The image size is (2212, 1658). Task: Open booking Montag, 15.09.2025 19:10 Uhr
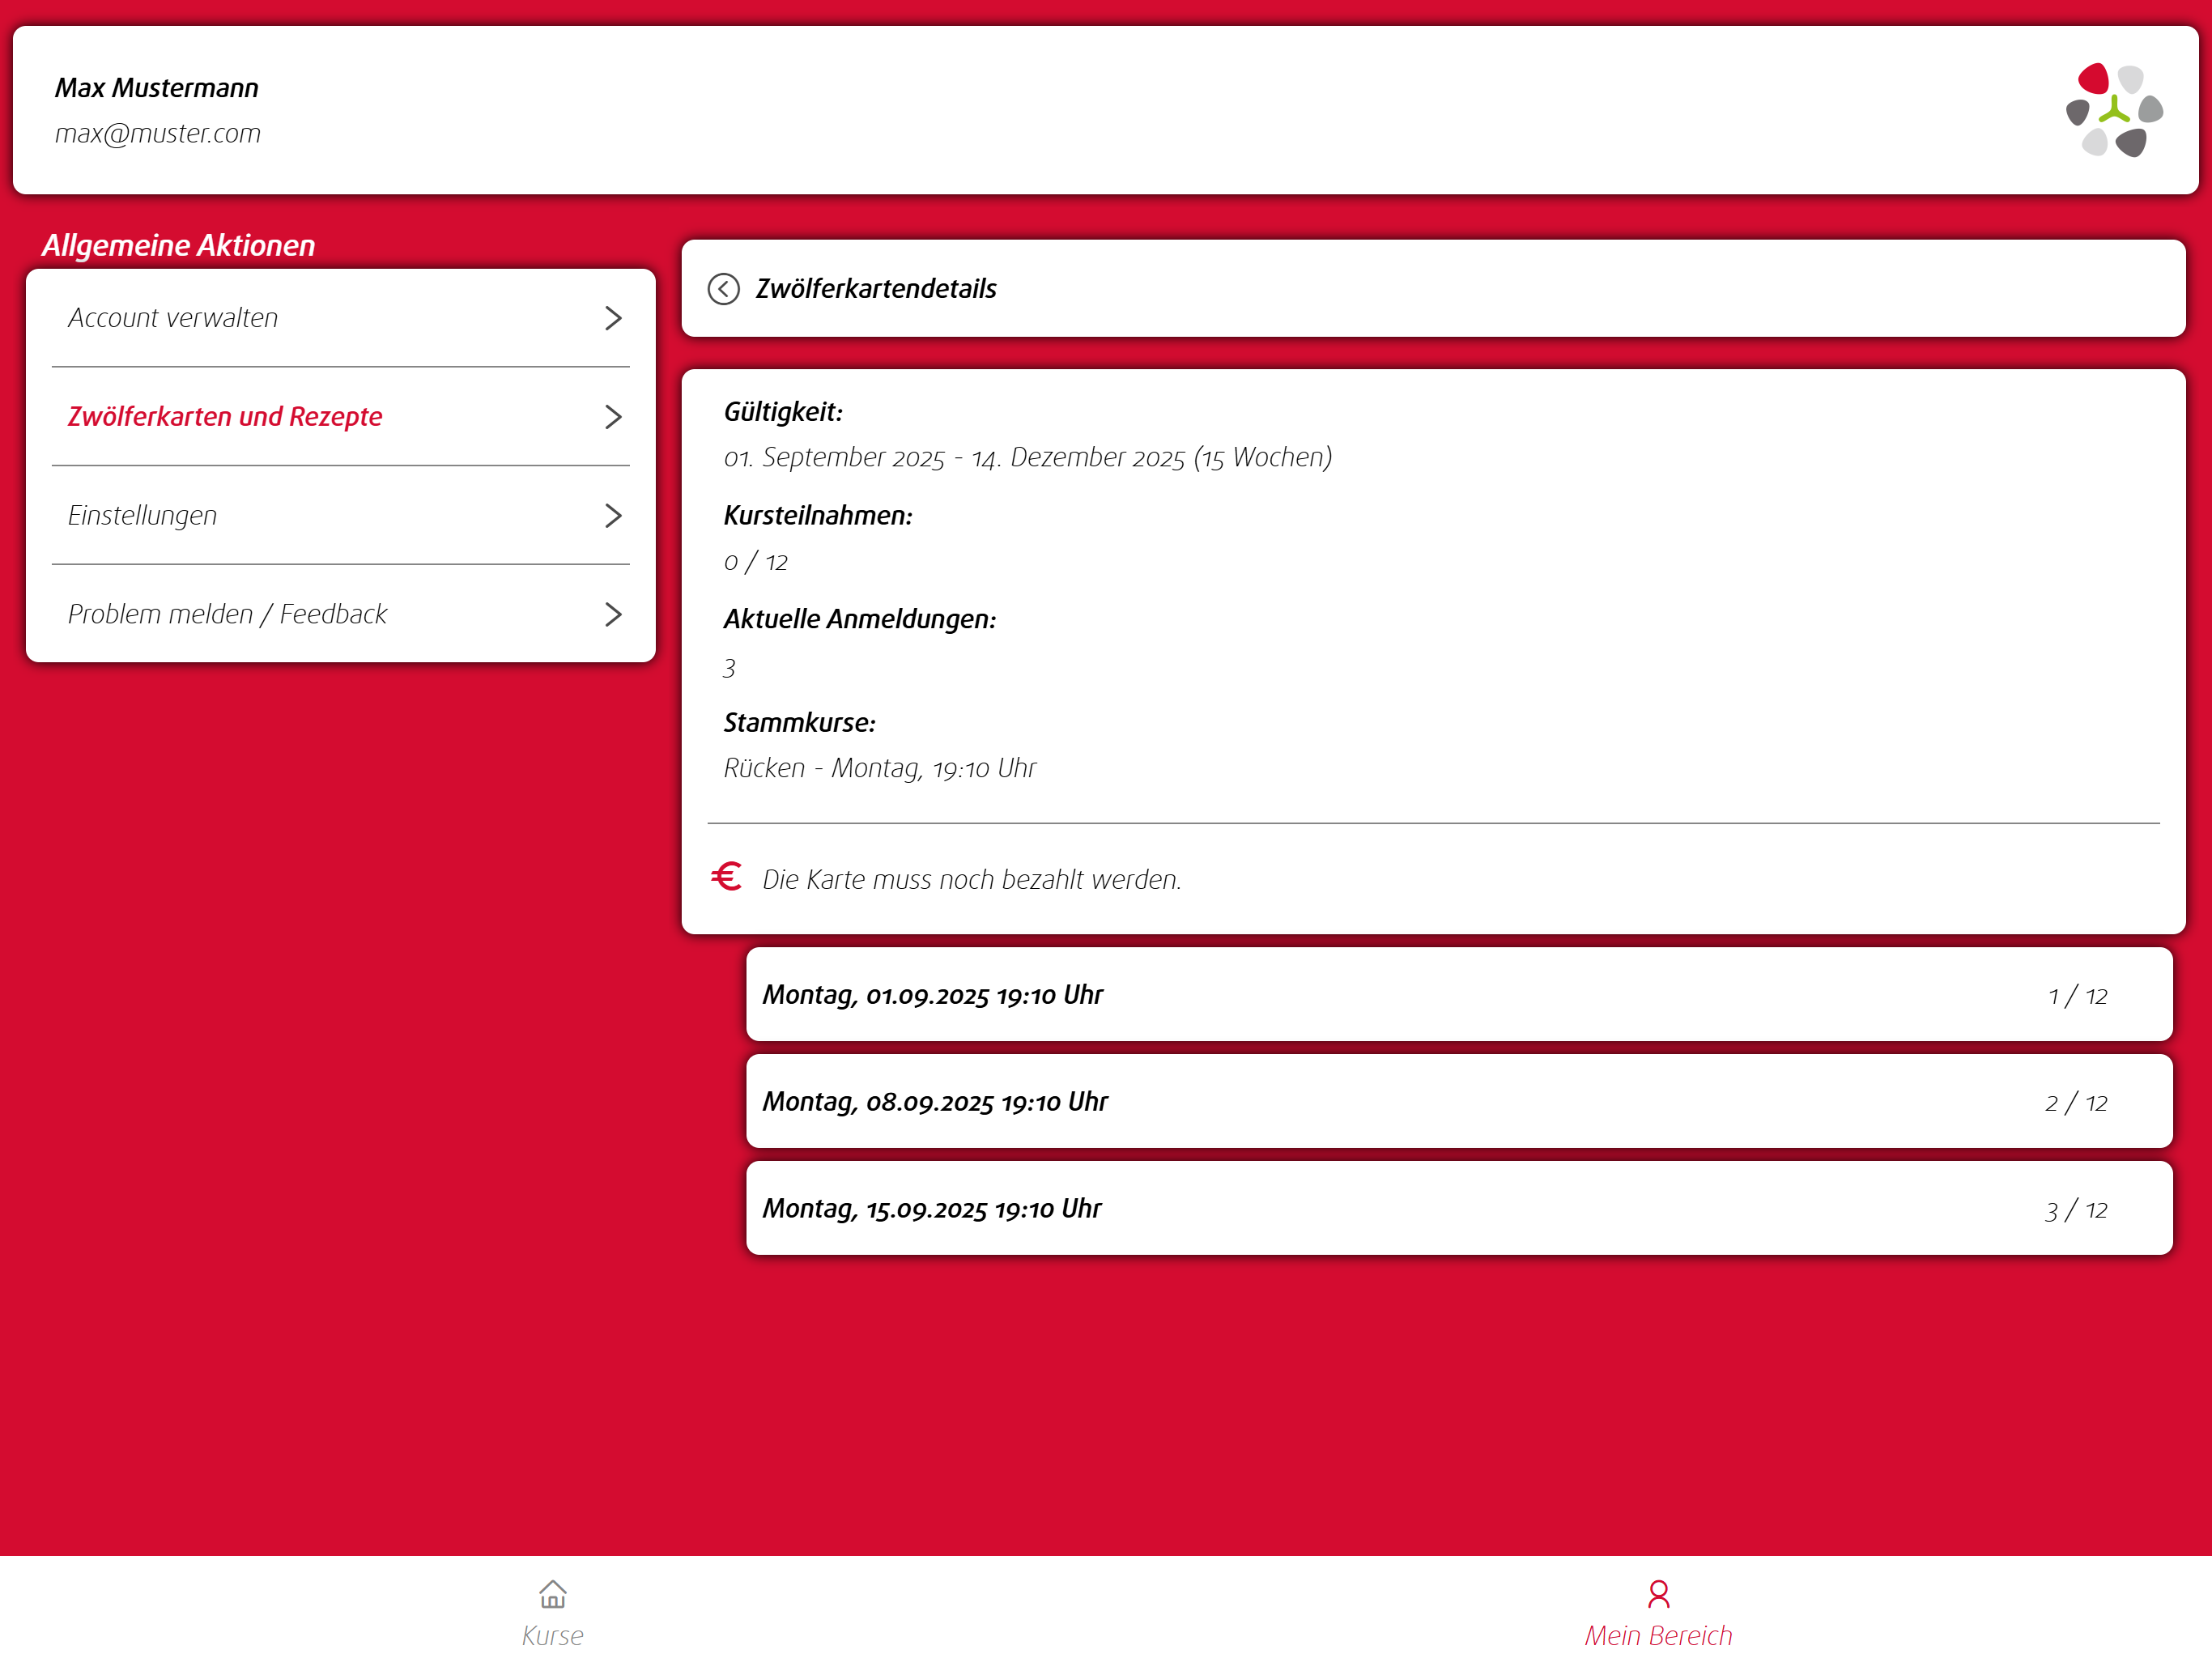click(1459, 1208)
